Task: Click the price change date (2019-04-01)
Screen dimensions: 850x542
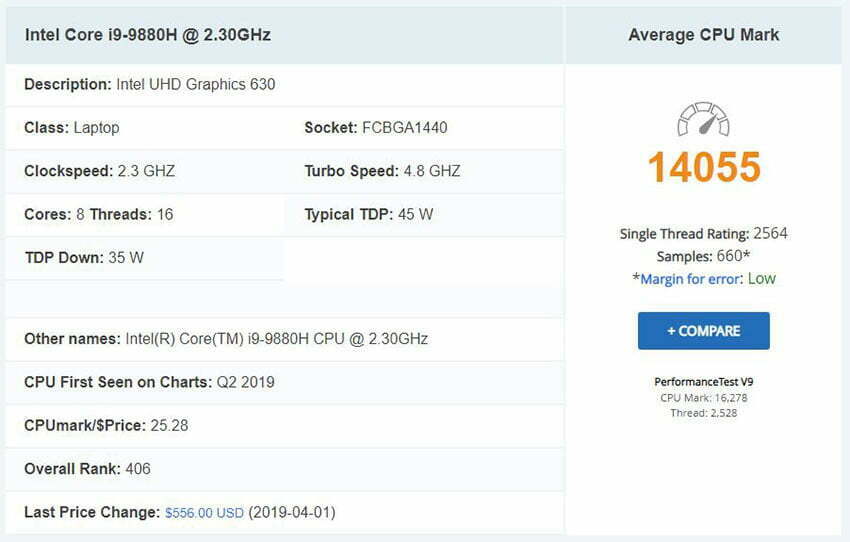Action: point(292,512)
